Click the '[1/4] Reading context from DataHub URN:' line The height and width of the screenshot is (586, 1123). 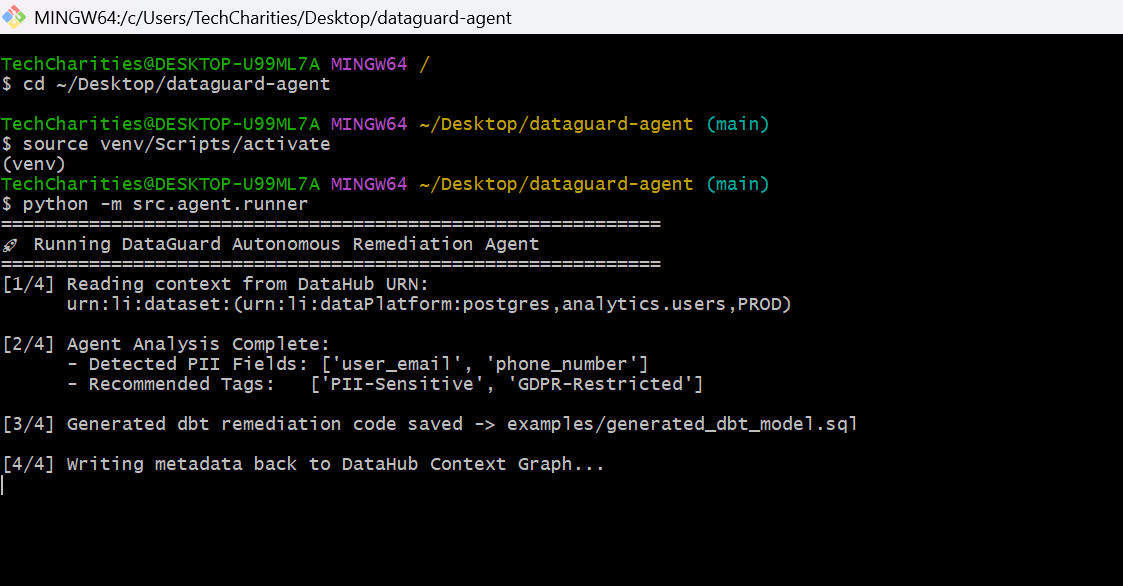pyautogui.click(x=215, y=284)
